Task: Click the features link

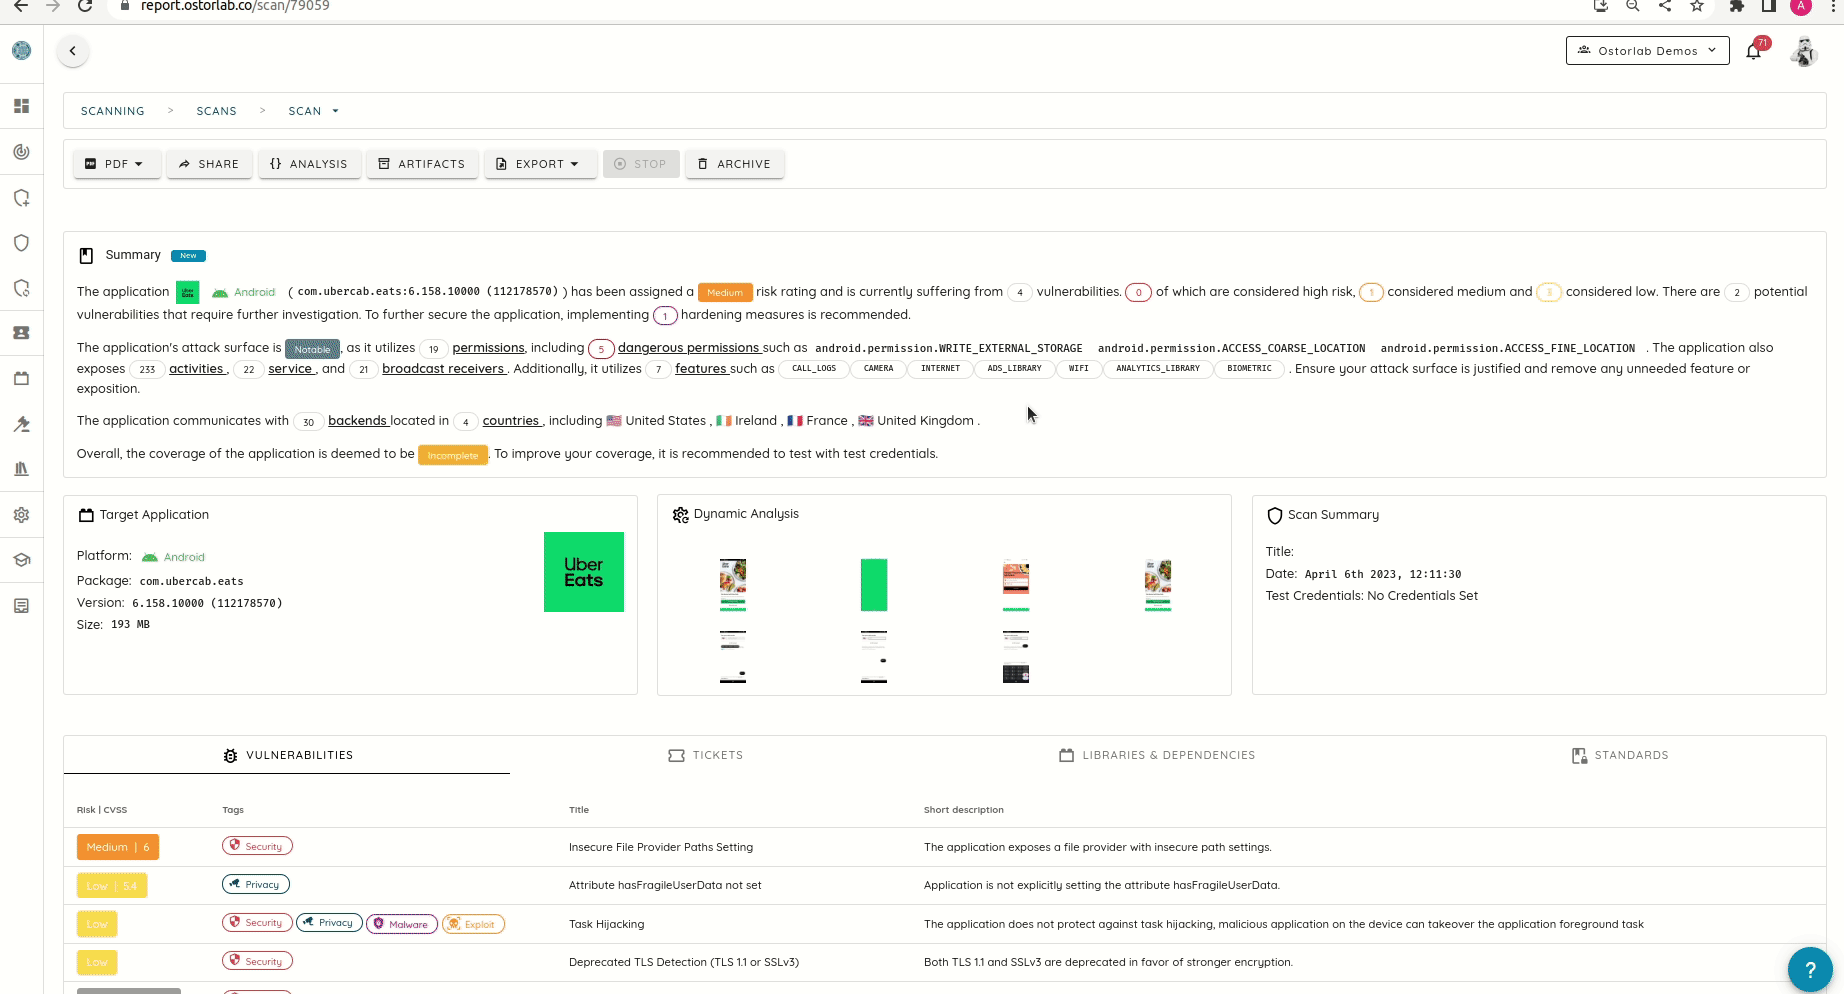Action: click(x=701, y=369)
